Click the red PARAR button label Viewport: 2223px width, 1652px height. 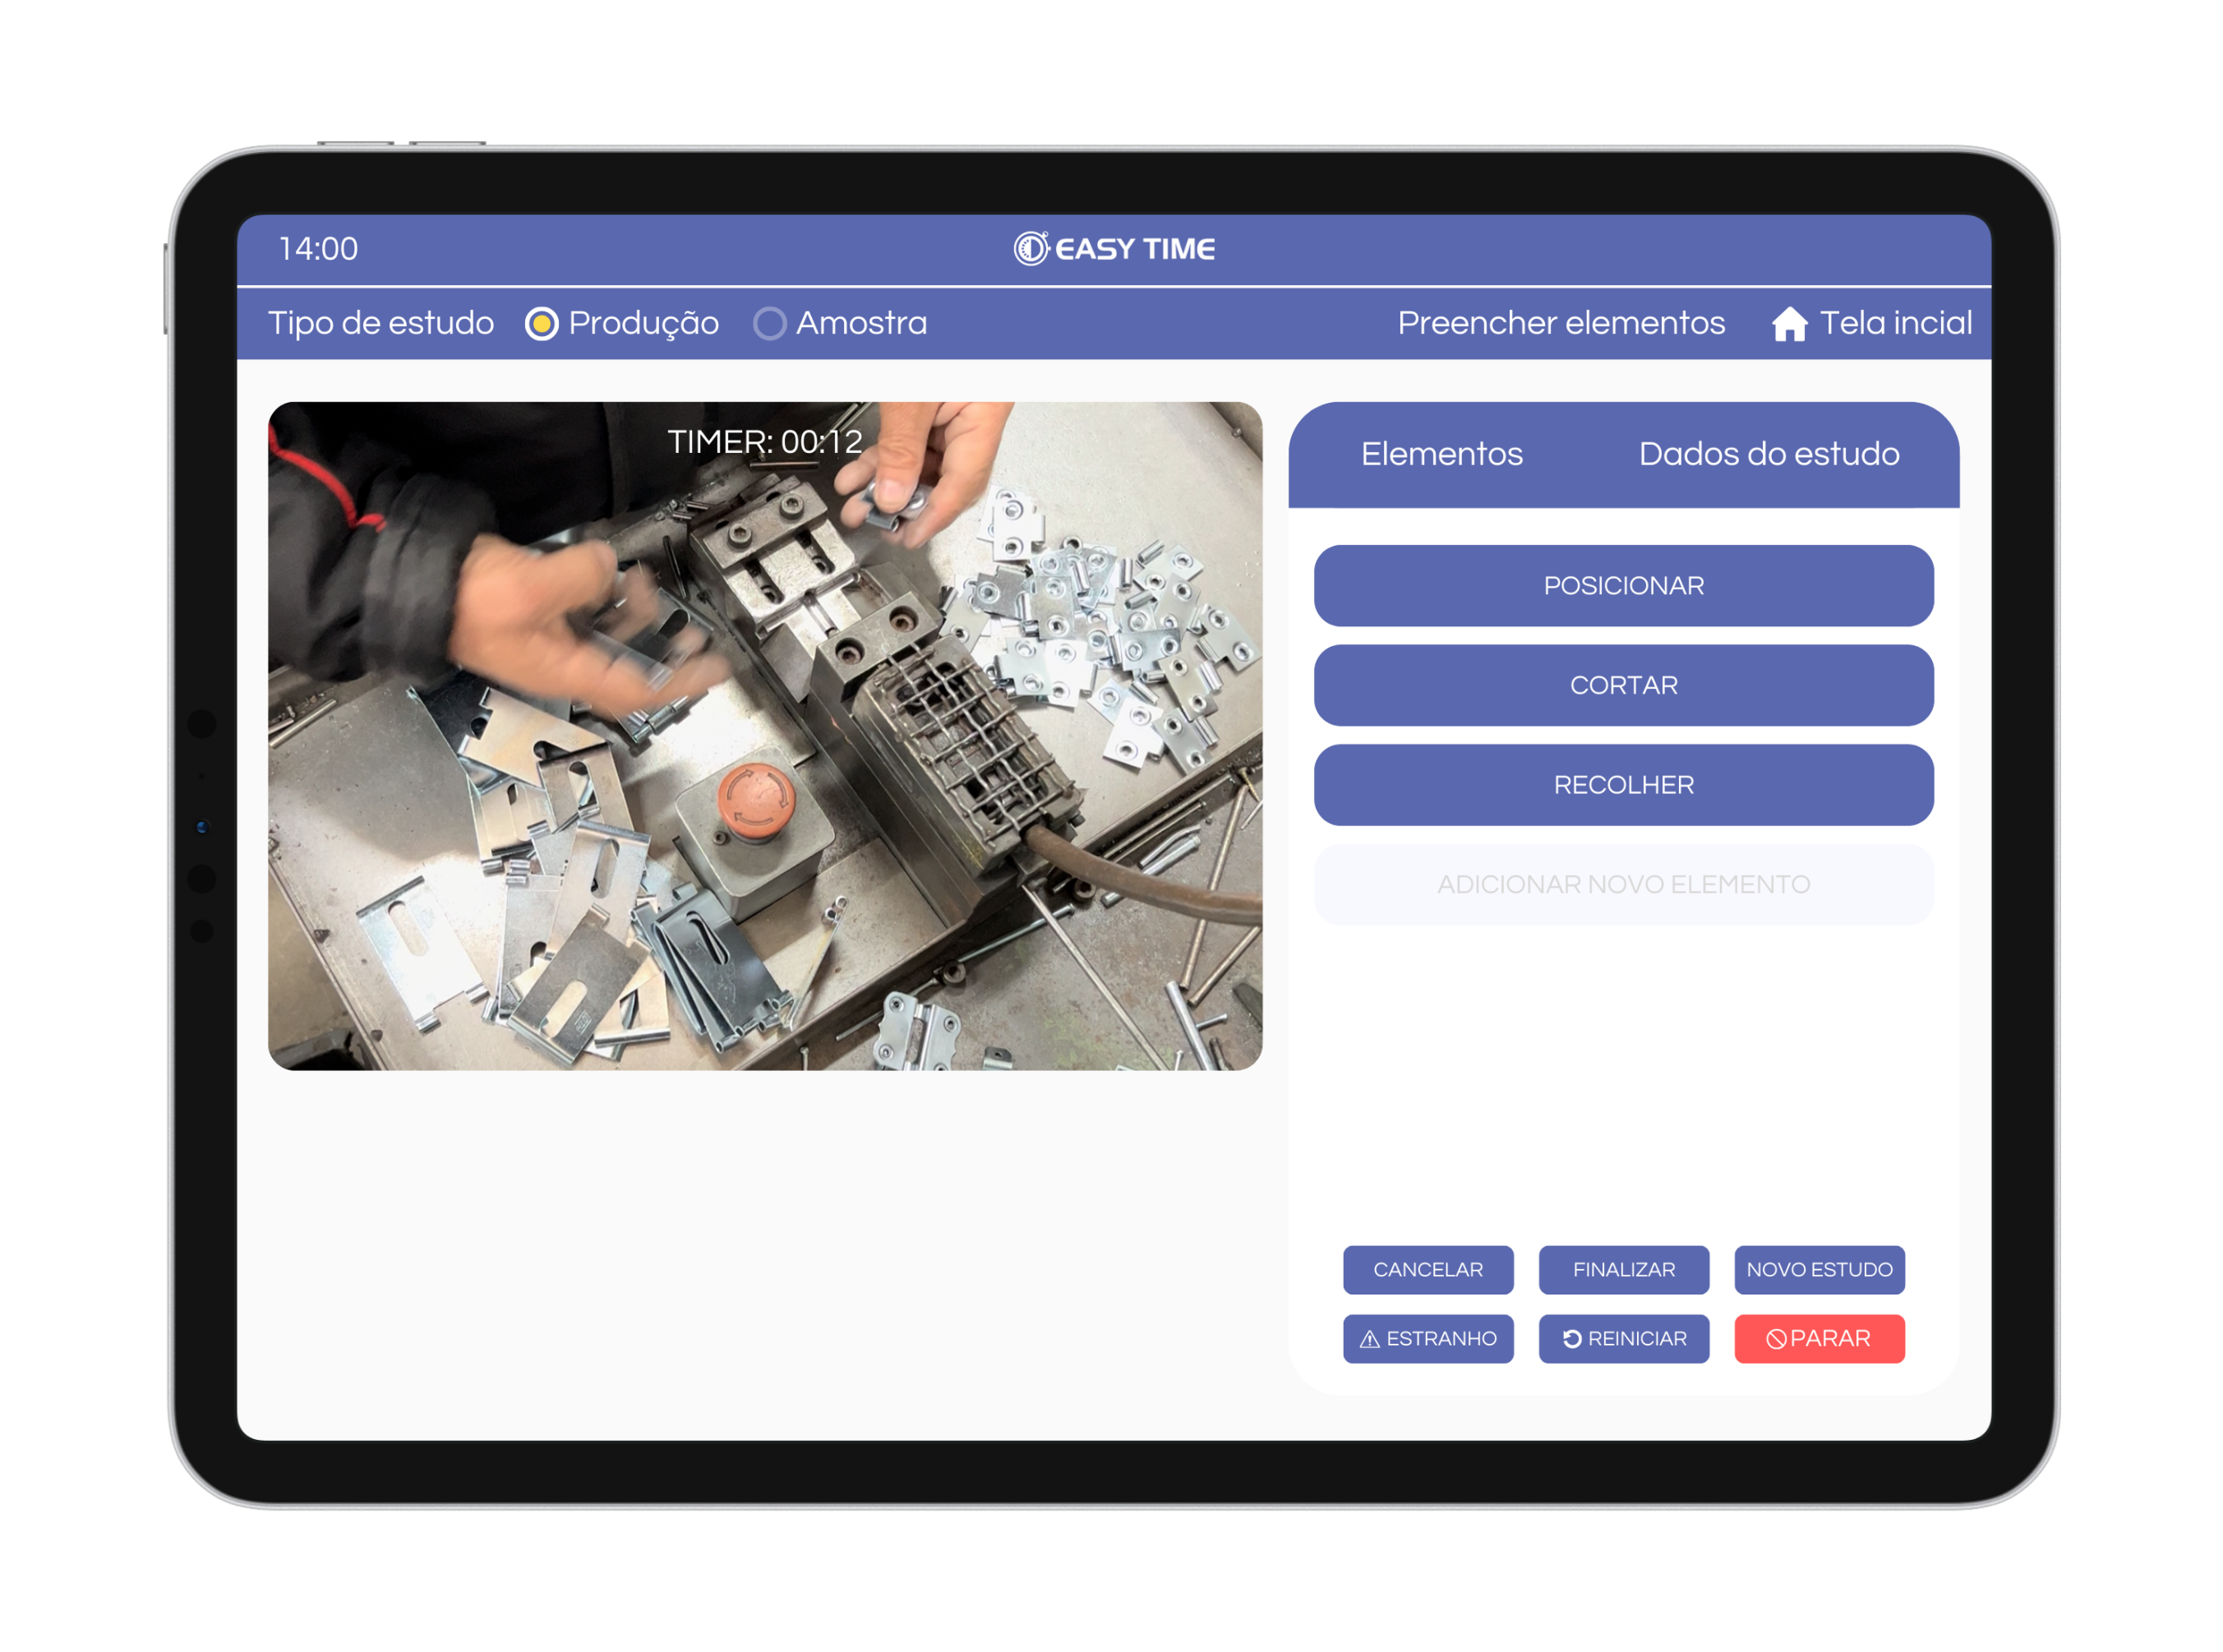pyautogui.click(x=1829, y=1338)
